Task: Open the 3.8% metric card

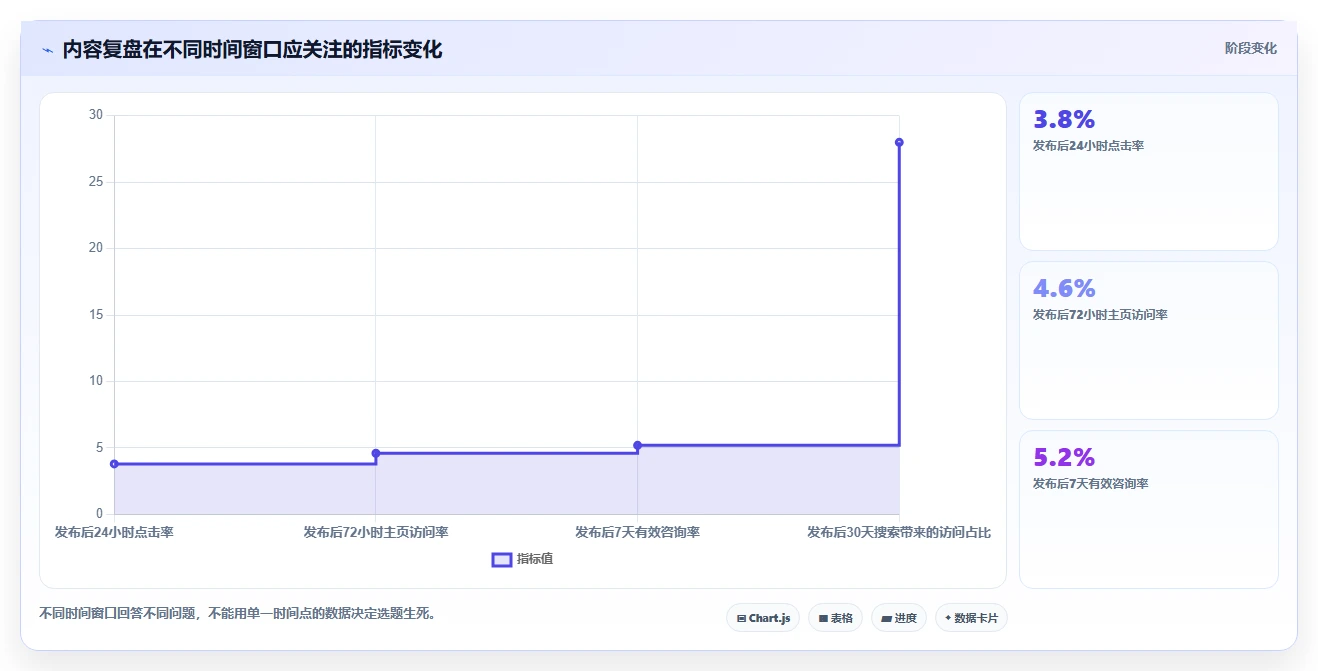Action: 1149,171
